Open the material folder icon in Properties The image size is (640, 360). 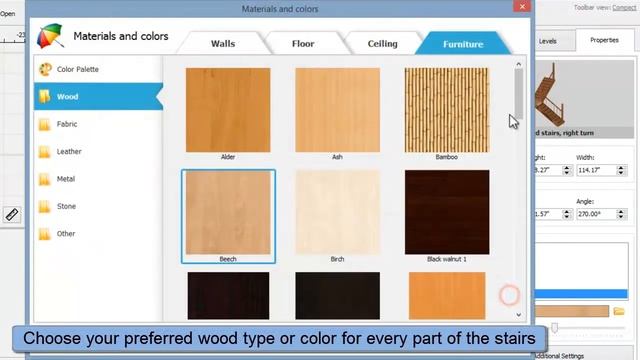pos(619,311)
